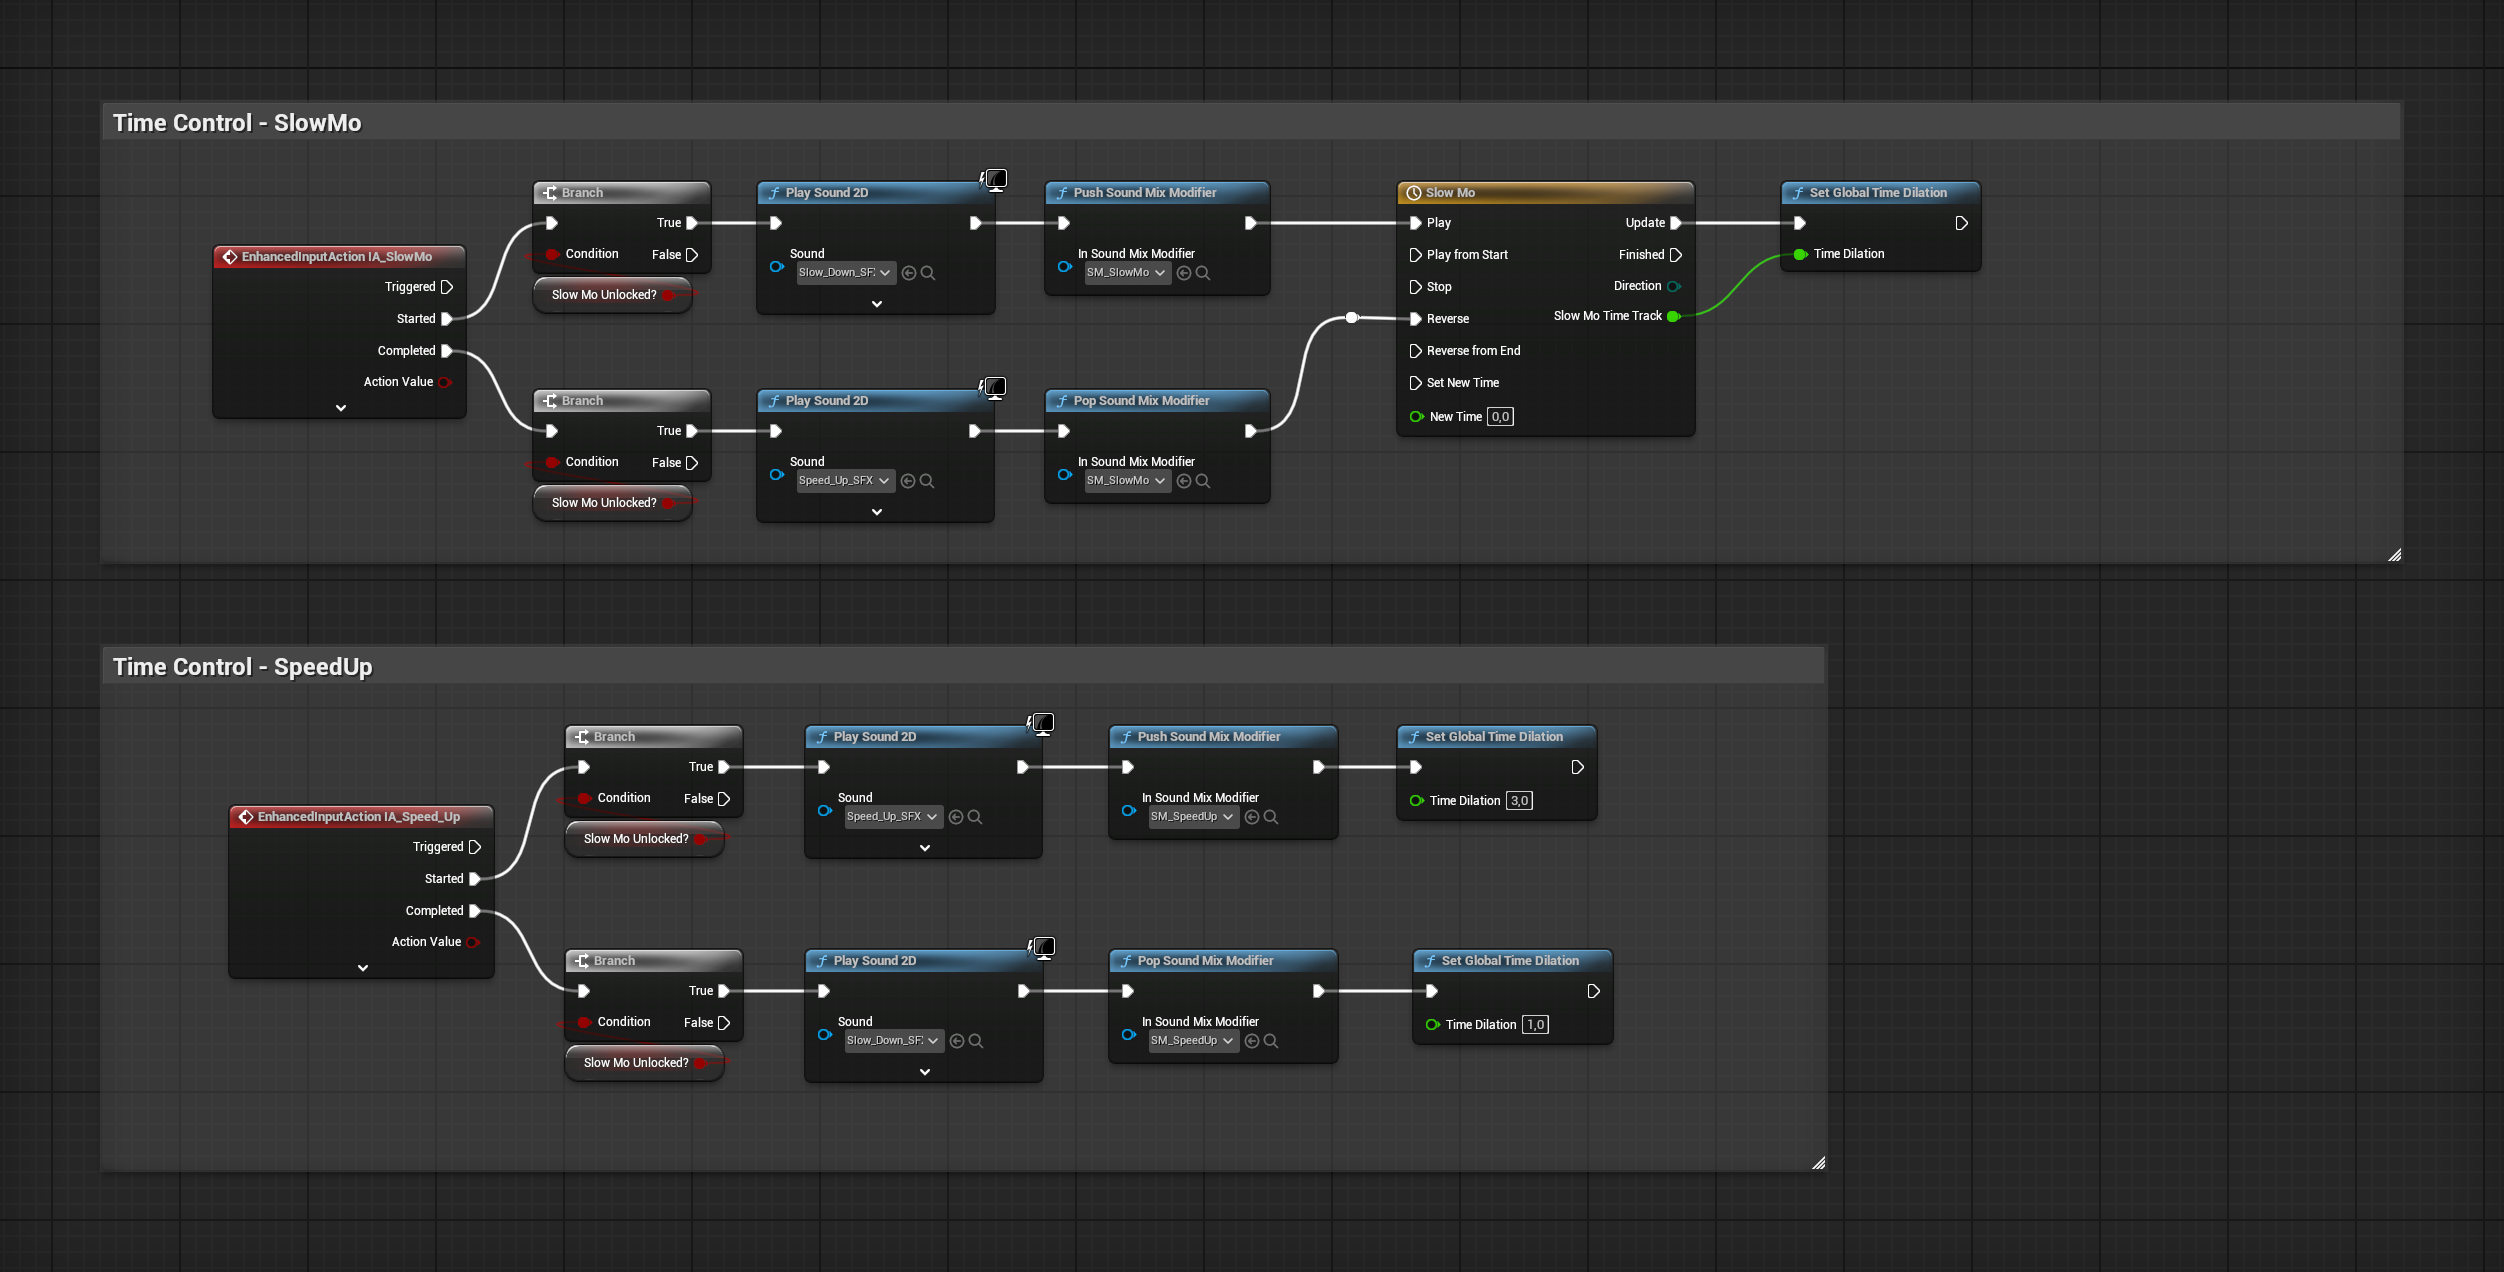Browse to SM_SlowMo in Push Sound Mix Modifier
The height and width of the screenshot is (1272, 2504).
click(x=1203, y=273)
